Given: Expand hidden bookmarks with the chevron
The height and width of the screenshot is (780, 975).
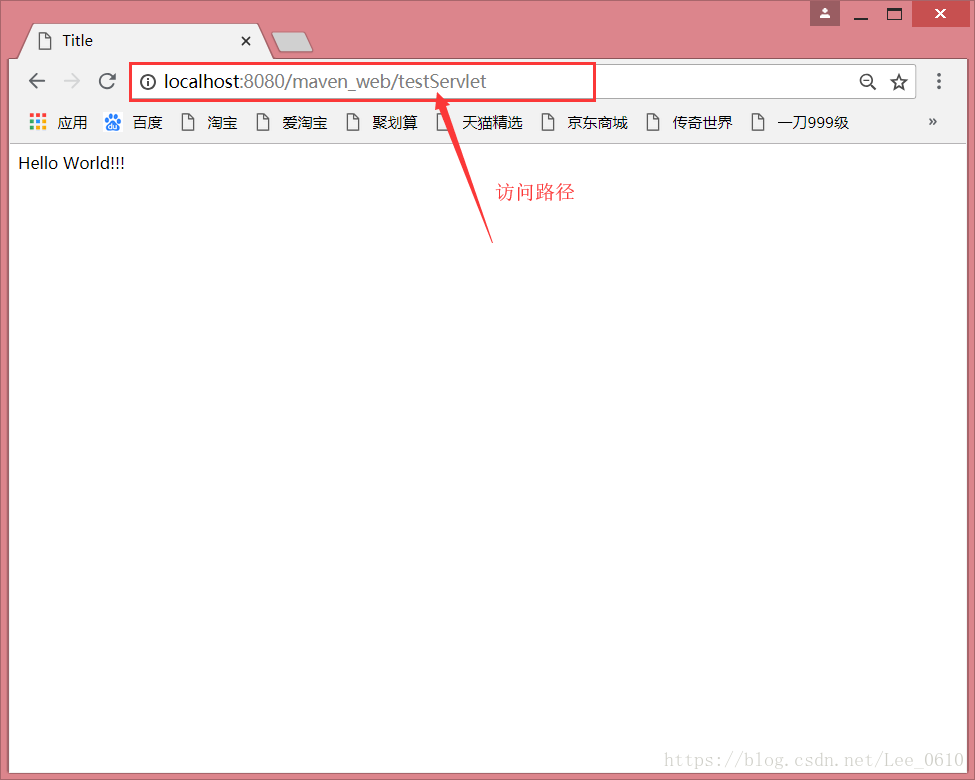Looking at the screenshot, I should pos(932,121).
